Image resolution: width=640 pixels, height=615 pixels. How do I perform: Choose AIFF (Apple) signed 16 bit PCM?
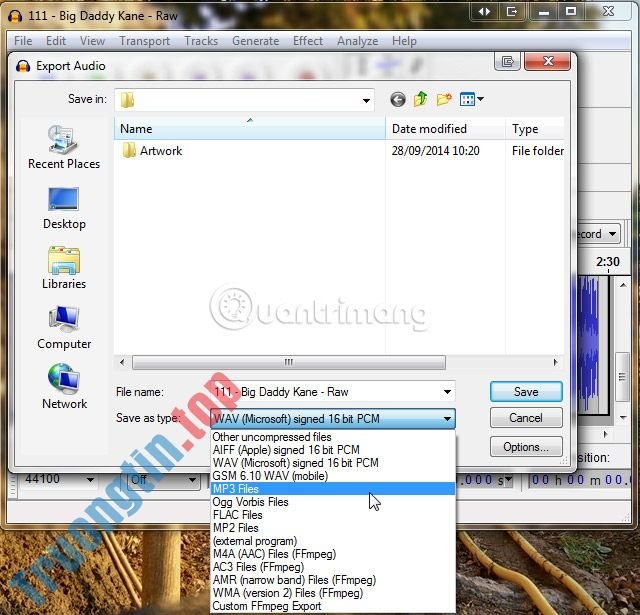click(333, 450)
